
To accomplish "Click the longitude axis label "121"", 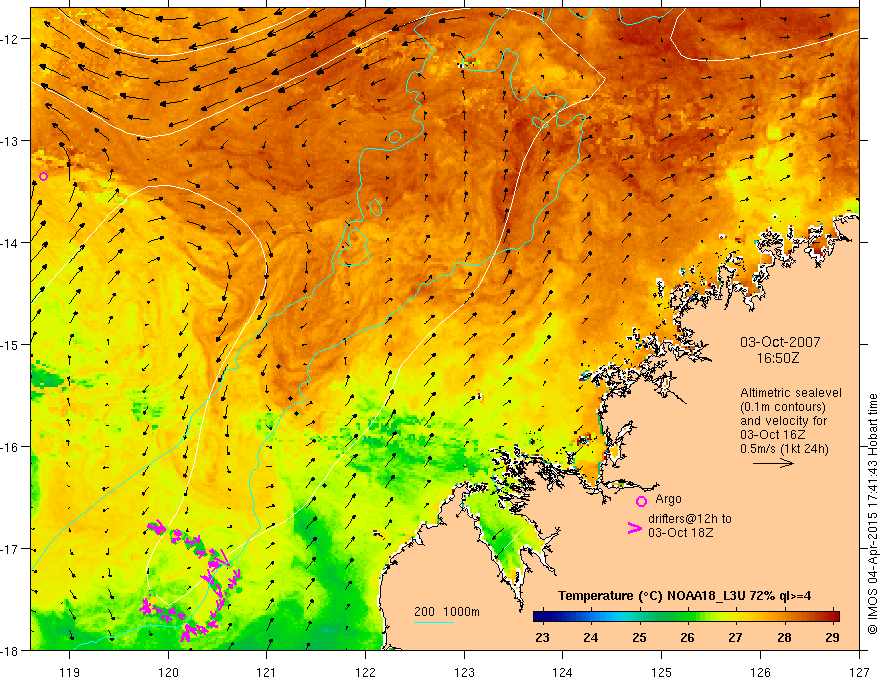I will click(267, 672).
